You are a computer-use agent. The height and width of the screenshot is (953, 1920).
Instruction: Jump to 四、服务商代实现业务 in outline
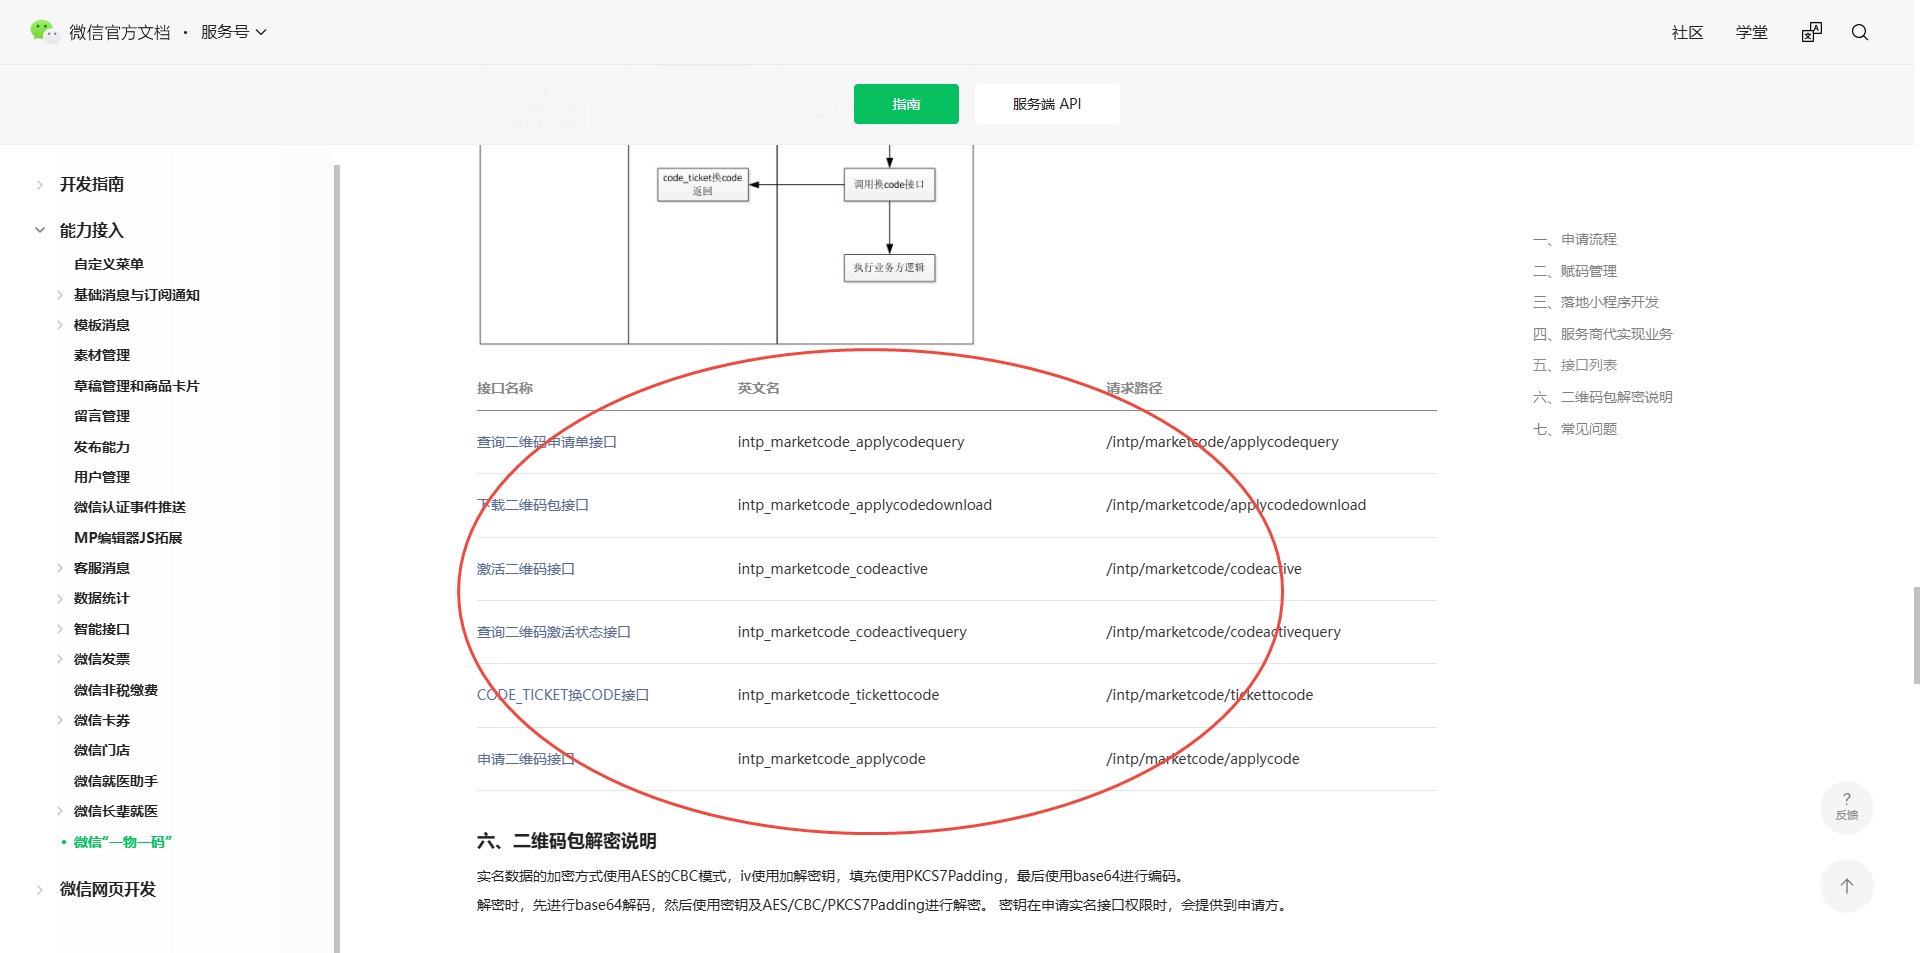(x=1603, y=334)
